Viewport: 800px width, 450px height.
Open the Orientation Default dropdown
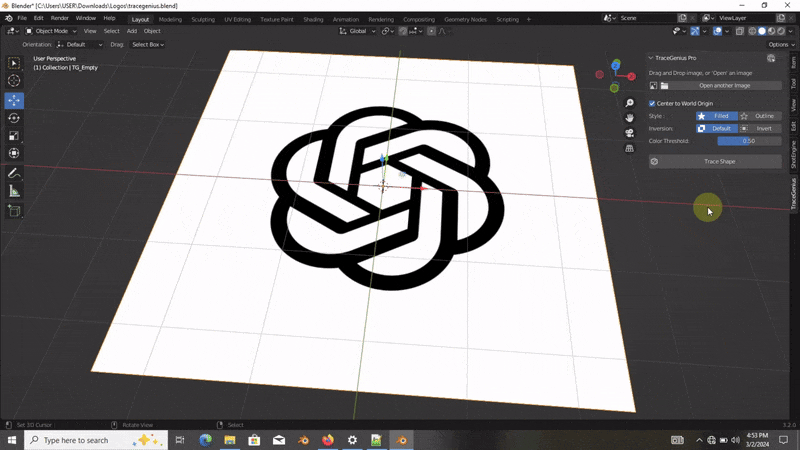[80, 45]
